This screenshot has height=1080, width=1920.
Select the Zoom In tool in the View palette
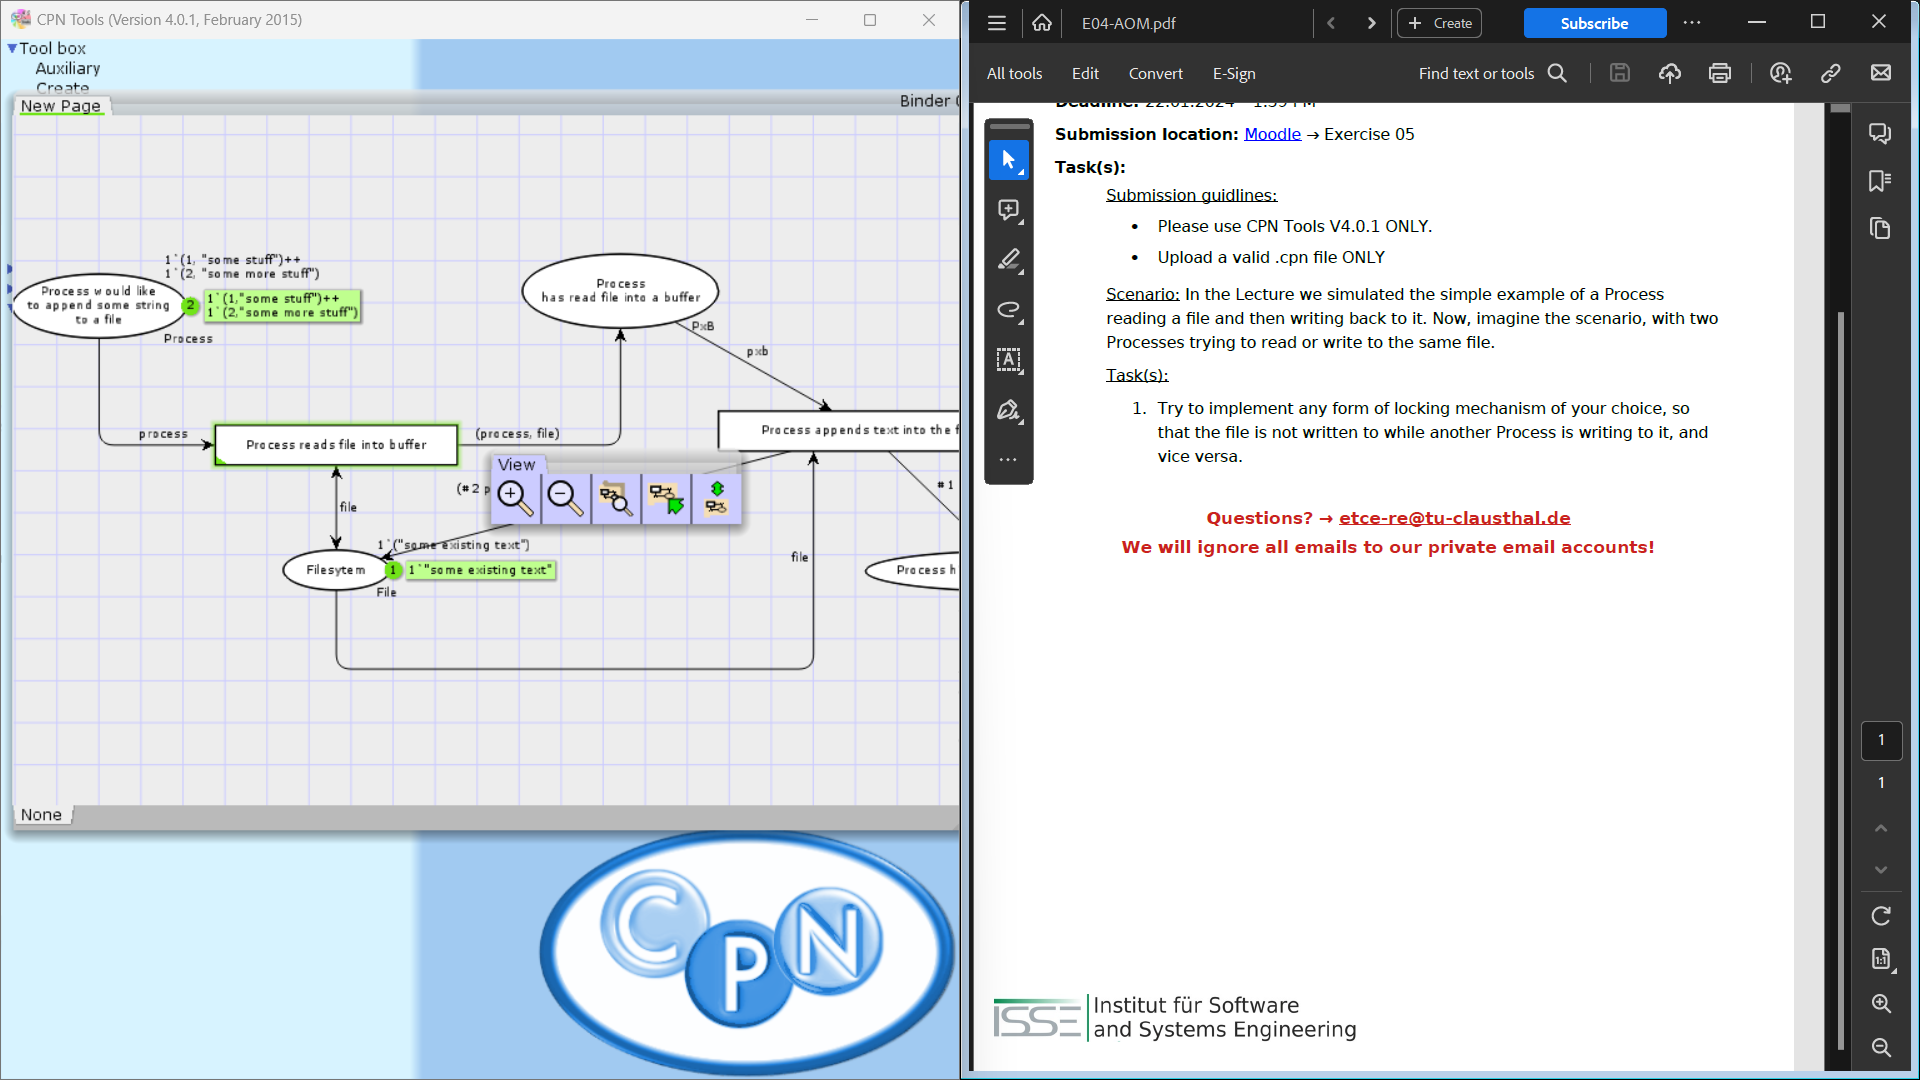coord(514,498)
